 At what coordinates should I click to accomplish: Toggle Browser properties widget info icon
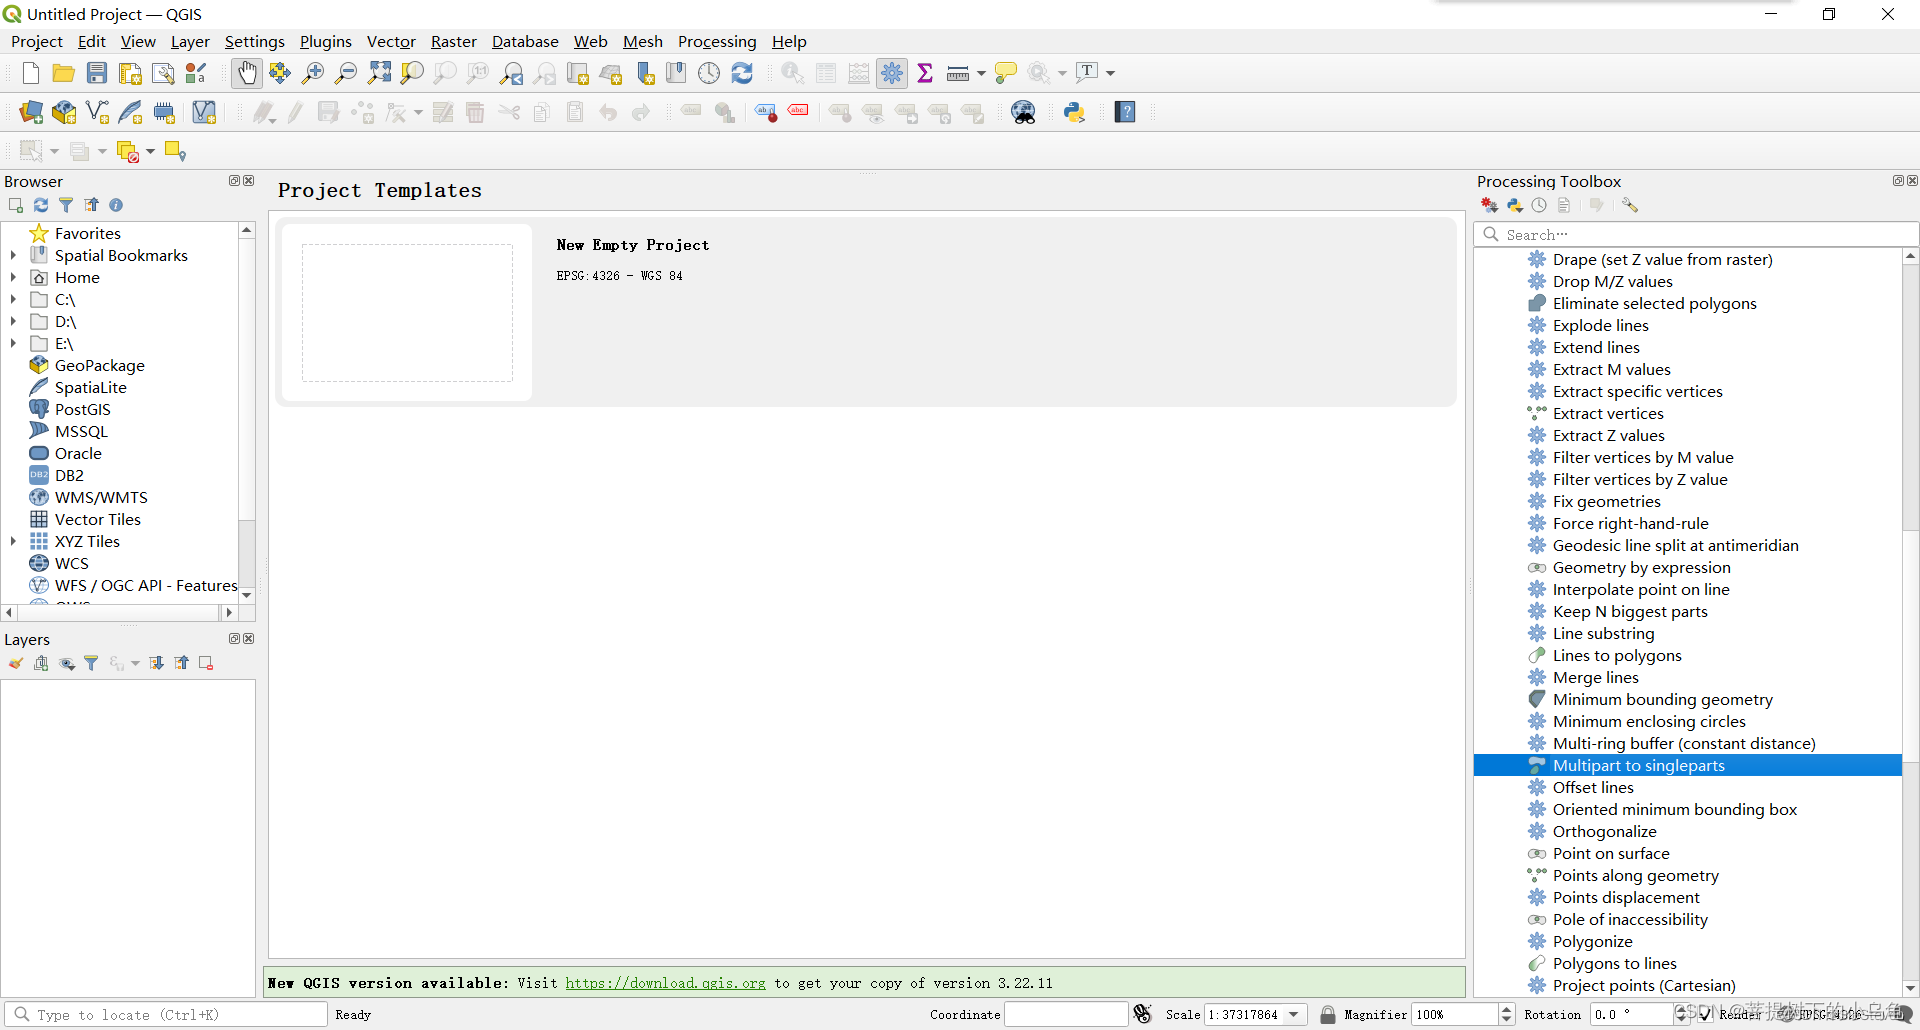coord(116,205)
